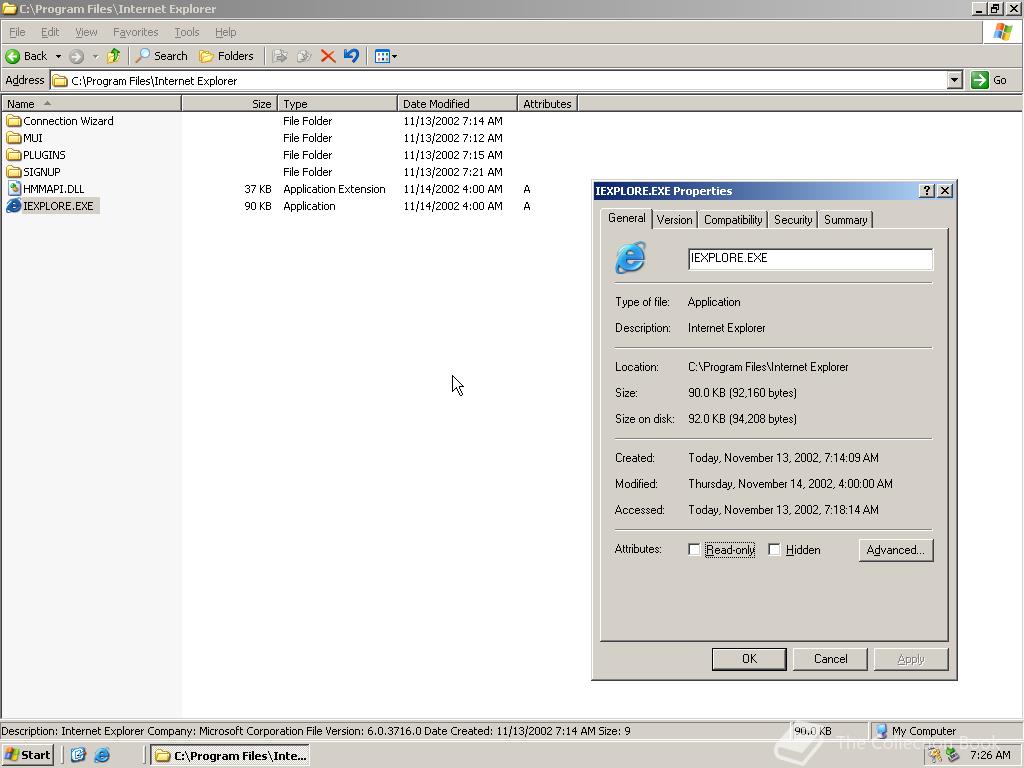Screen dimensions: 1024x768
Task: Open the Search pane
Action: [161, 56]
